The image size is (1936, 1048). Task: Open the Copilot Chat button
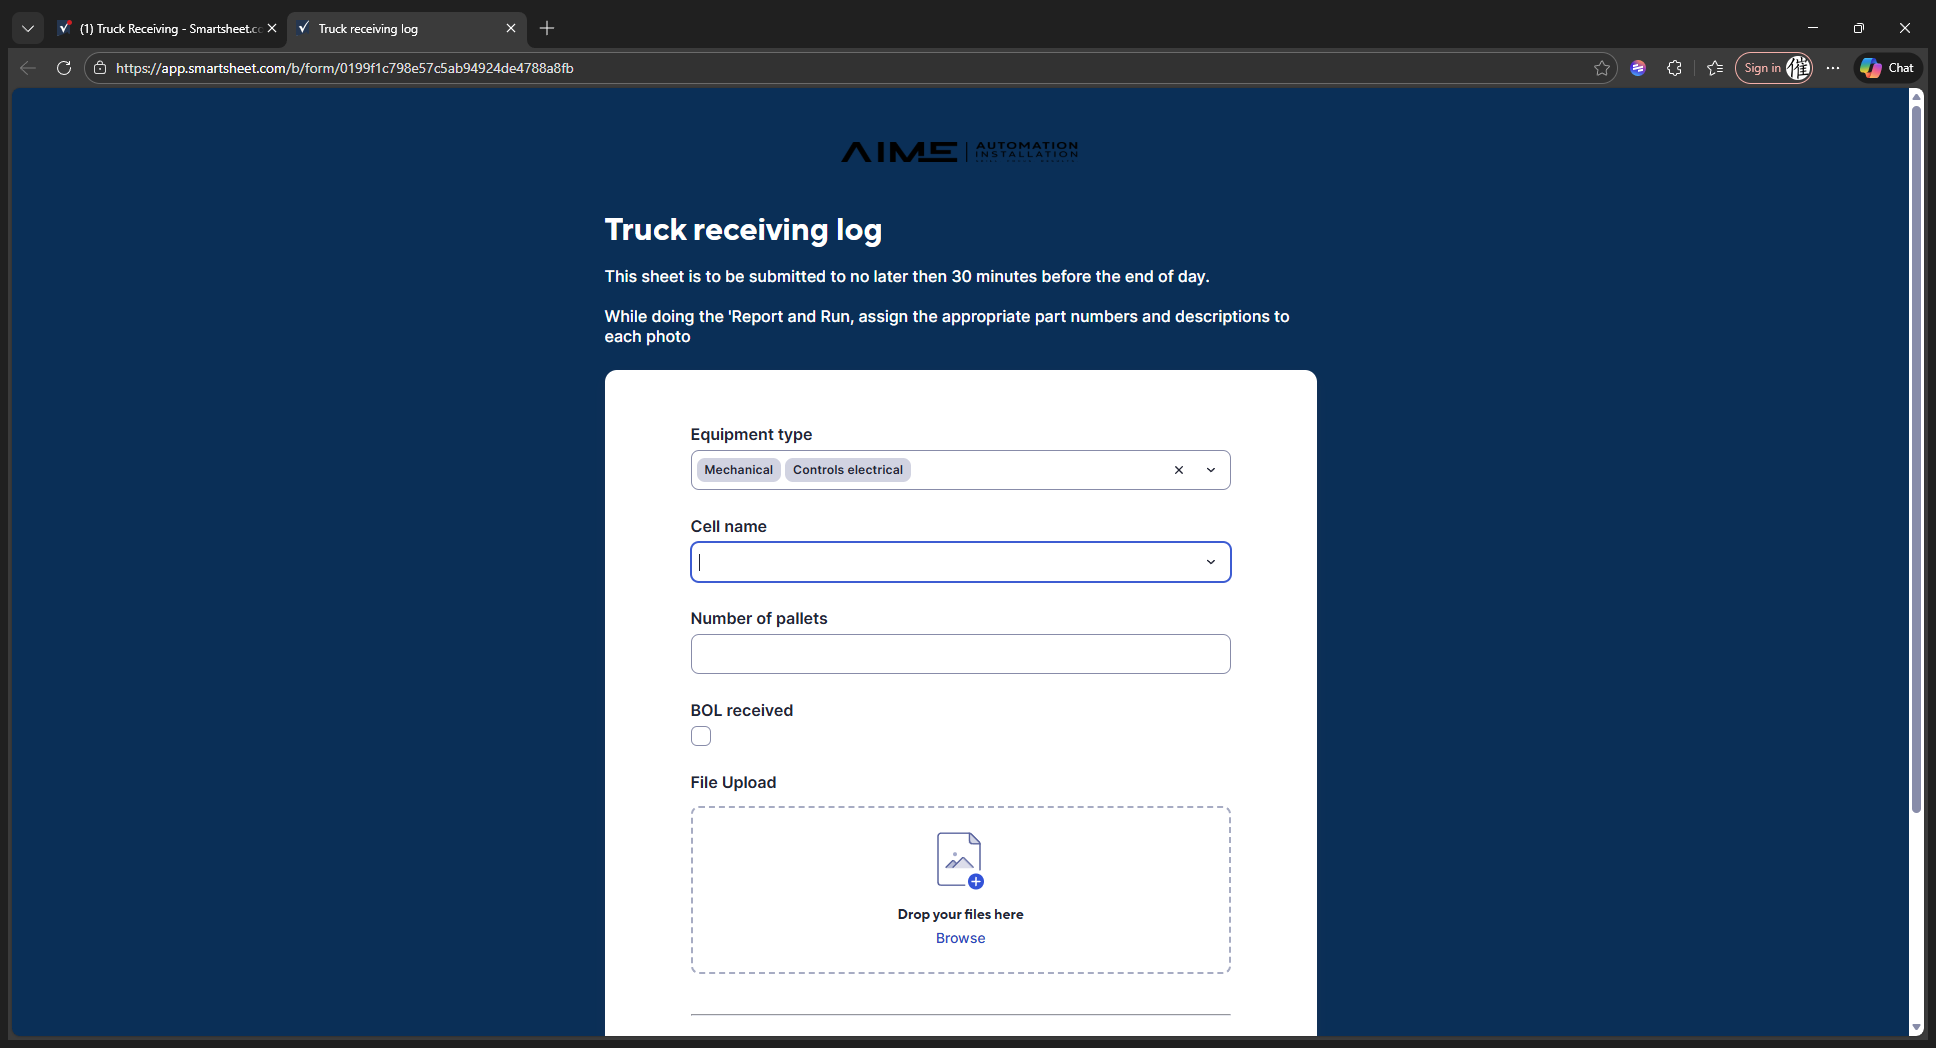point(1888,68)
